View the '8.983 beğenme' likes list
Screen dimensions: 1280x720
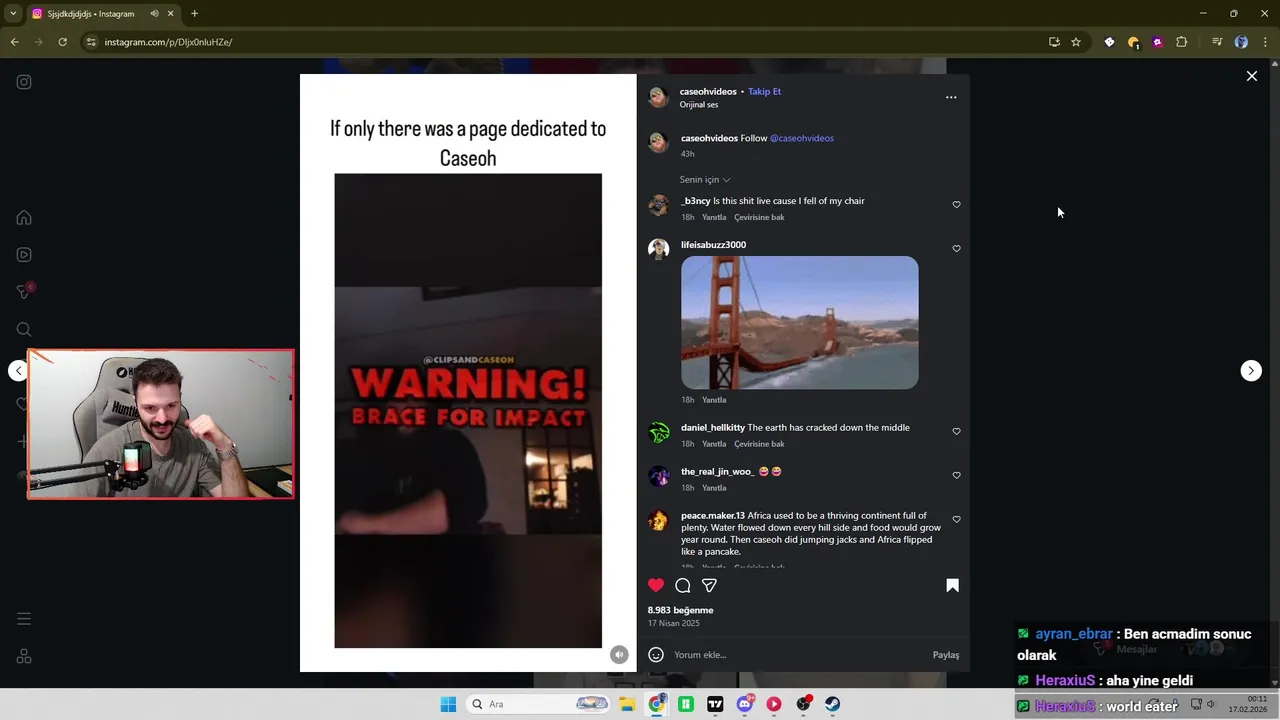pos(680,610)
